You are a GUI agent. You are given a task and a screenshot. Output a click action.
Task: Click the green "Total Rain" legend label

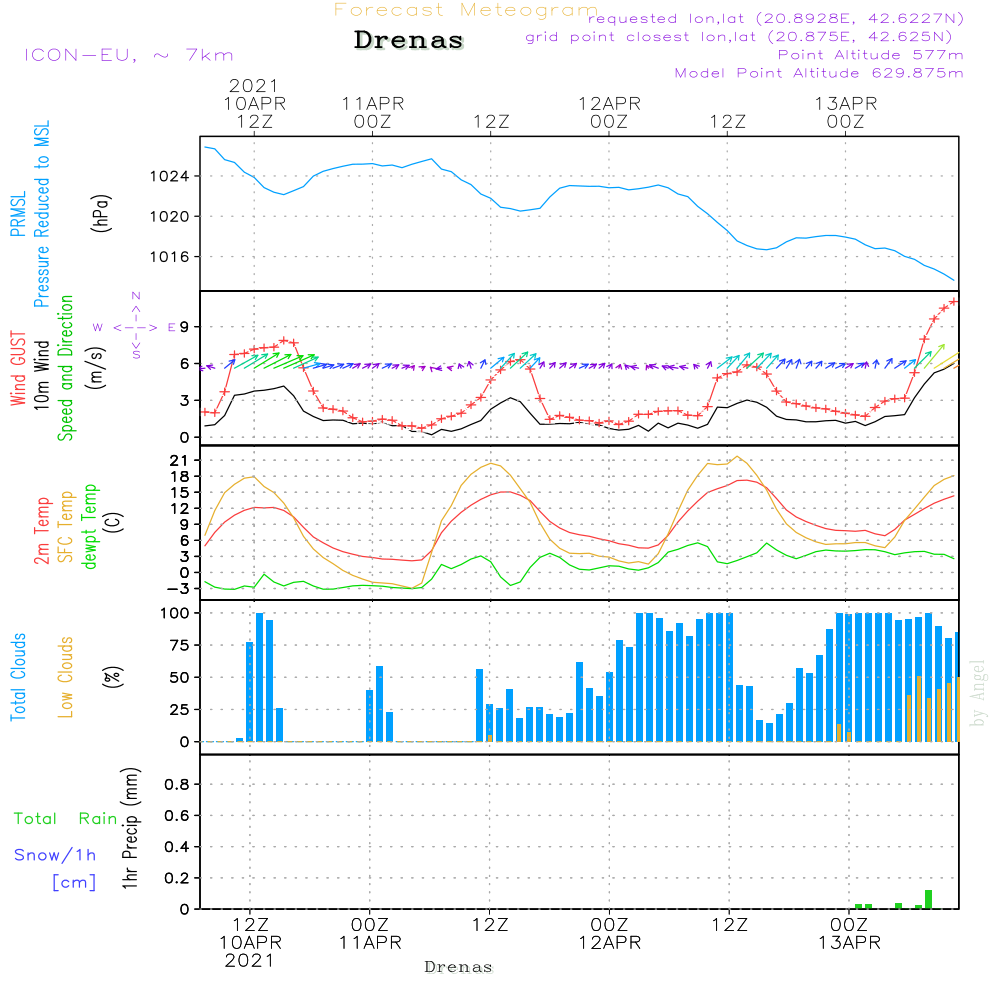coord(66,819)
